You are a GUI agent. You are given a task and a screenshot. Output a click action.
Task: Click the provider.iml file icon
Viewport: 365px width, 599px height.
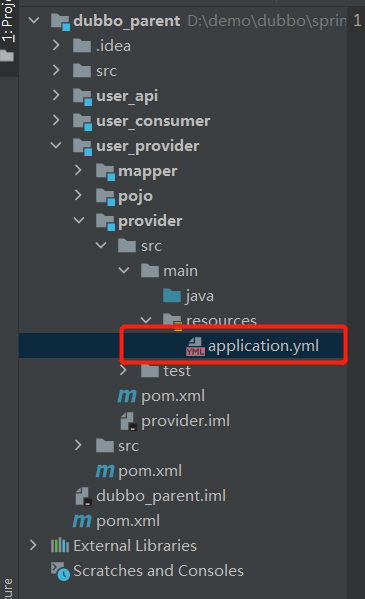tap(129, 421)
